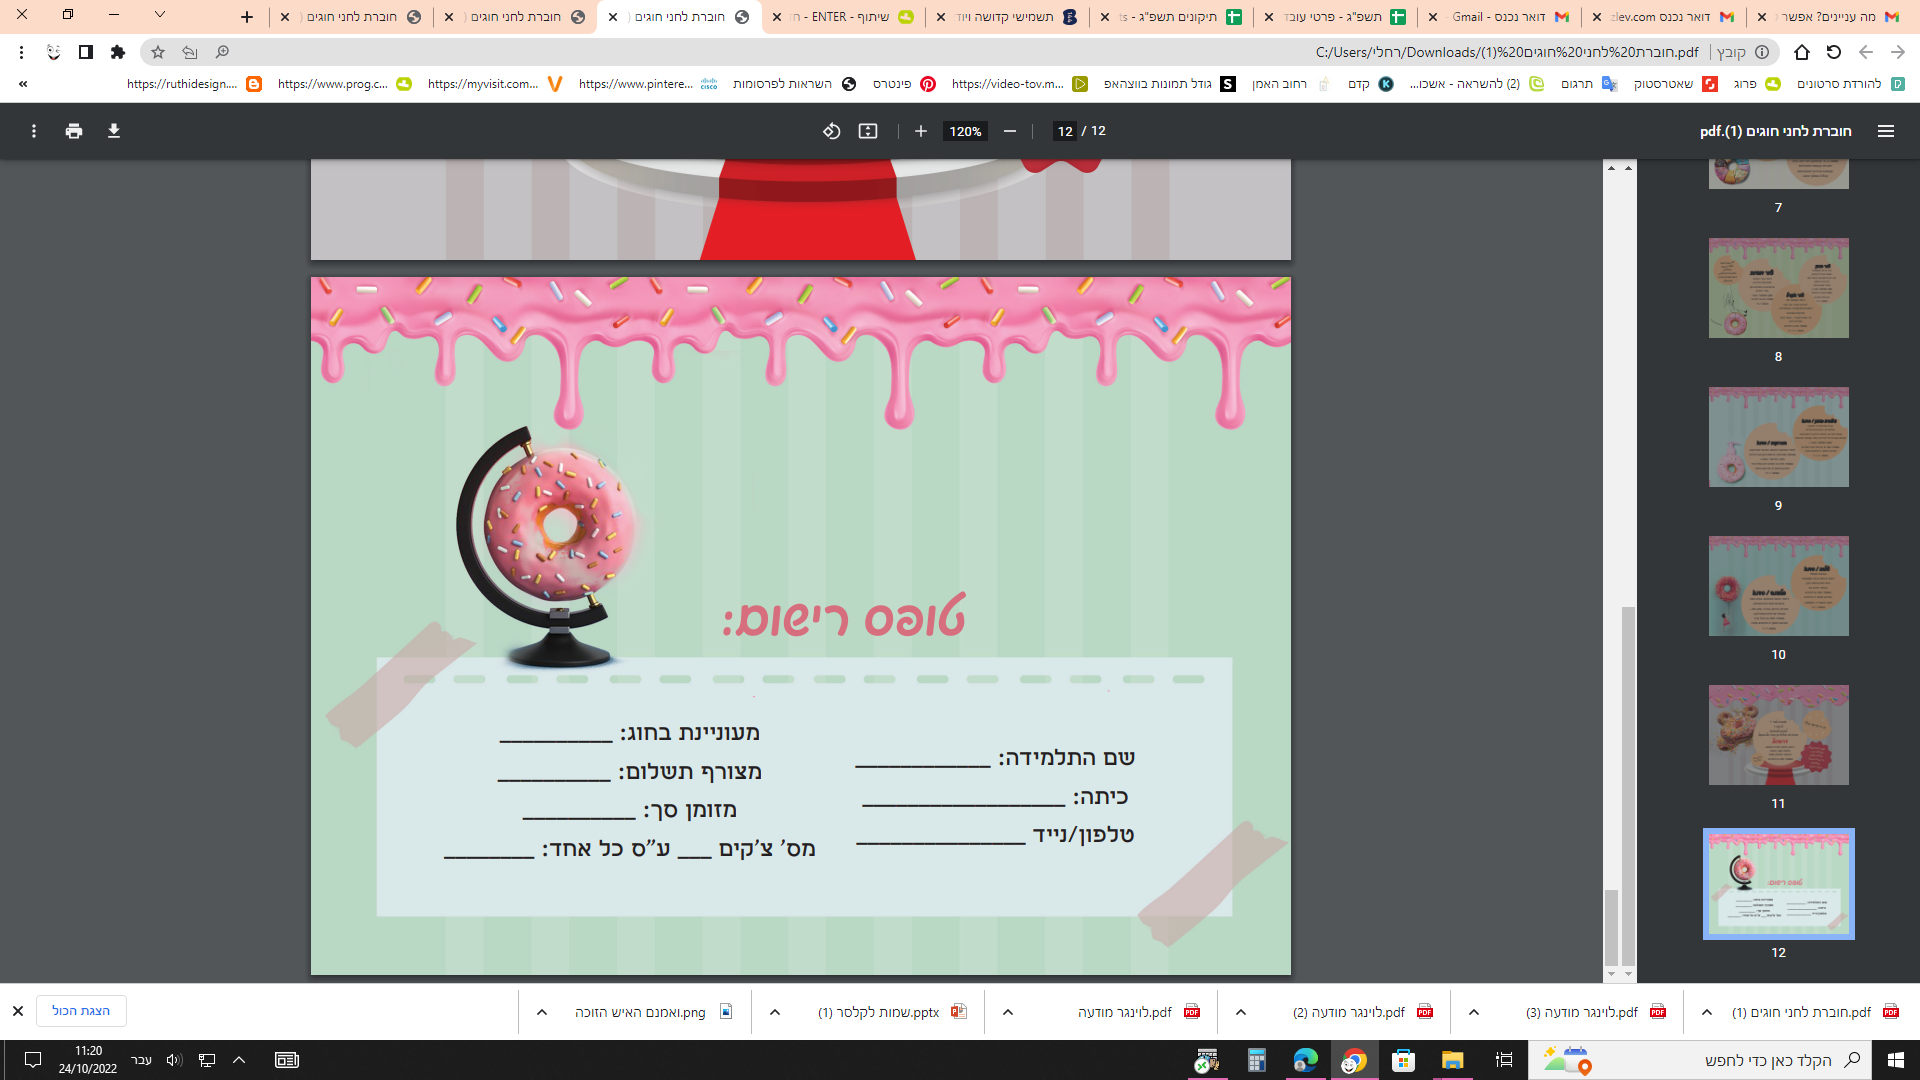Zoom in with the plus icon
This screenshot has width=1920, height=1080.
point(921,131)
